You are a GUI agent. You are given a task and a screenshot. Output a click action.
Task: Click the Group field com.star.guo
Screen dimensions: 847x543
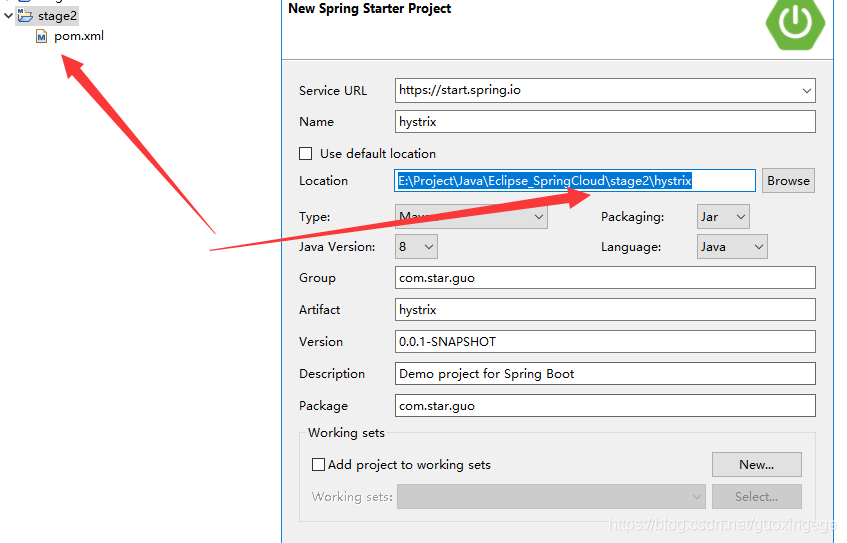pyautogui.click(x=605, y=278)
